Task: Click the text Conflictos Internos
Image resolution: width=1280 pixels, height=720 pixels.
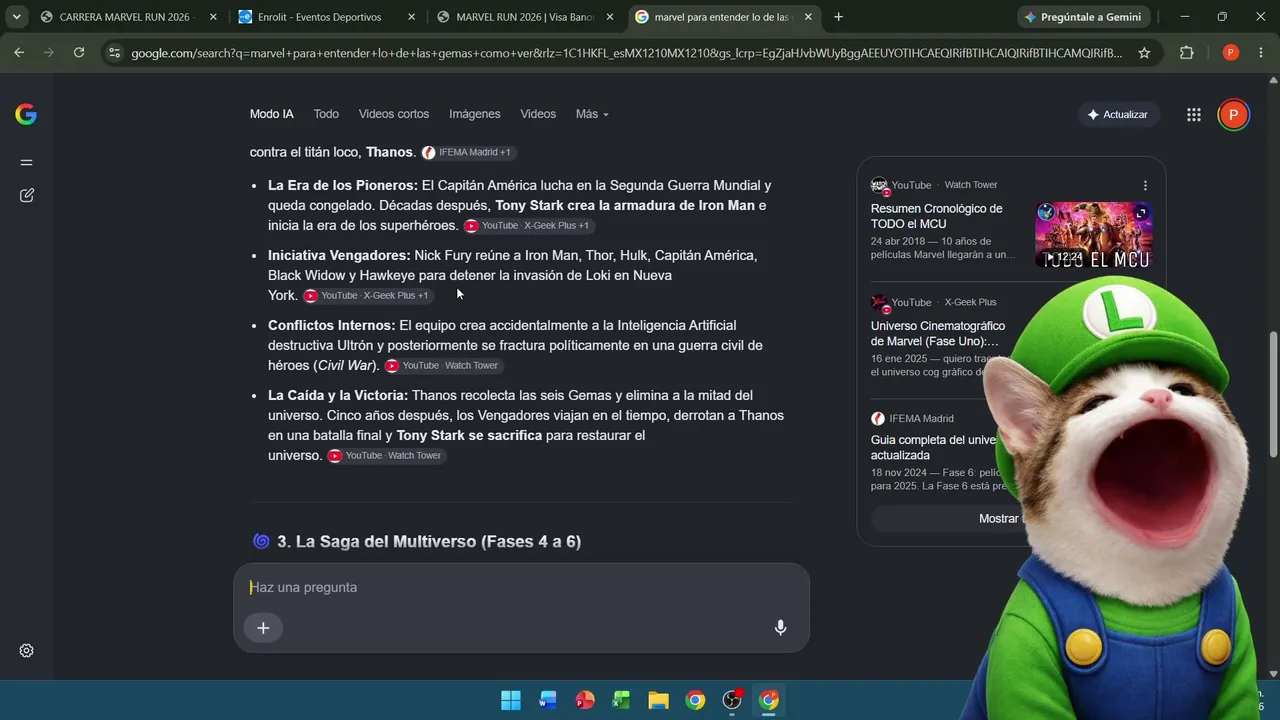Action: 332,325
